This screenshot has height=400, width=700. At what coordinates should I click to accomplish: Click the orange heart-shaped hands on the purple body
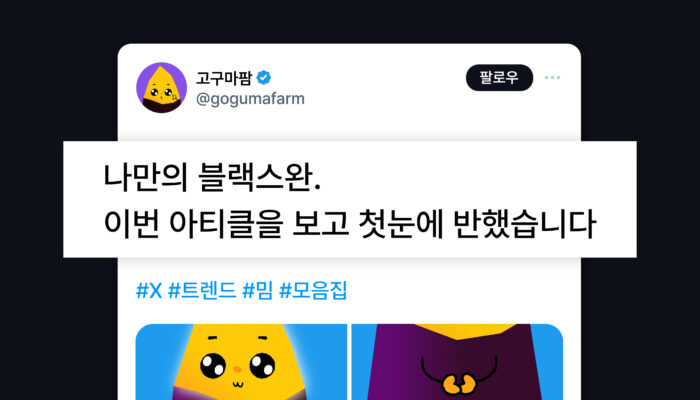coord(457,383)
